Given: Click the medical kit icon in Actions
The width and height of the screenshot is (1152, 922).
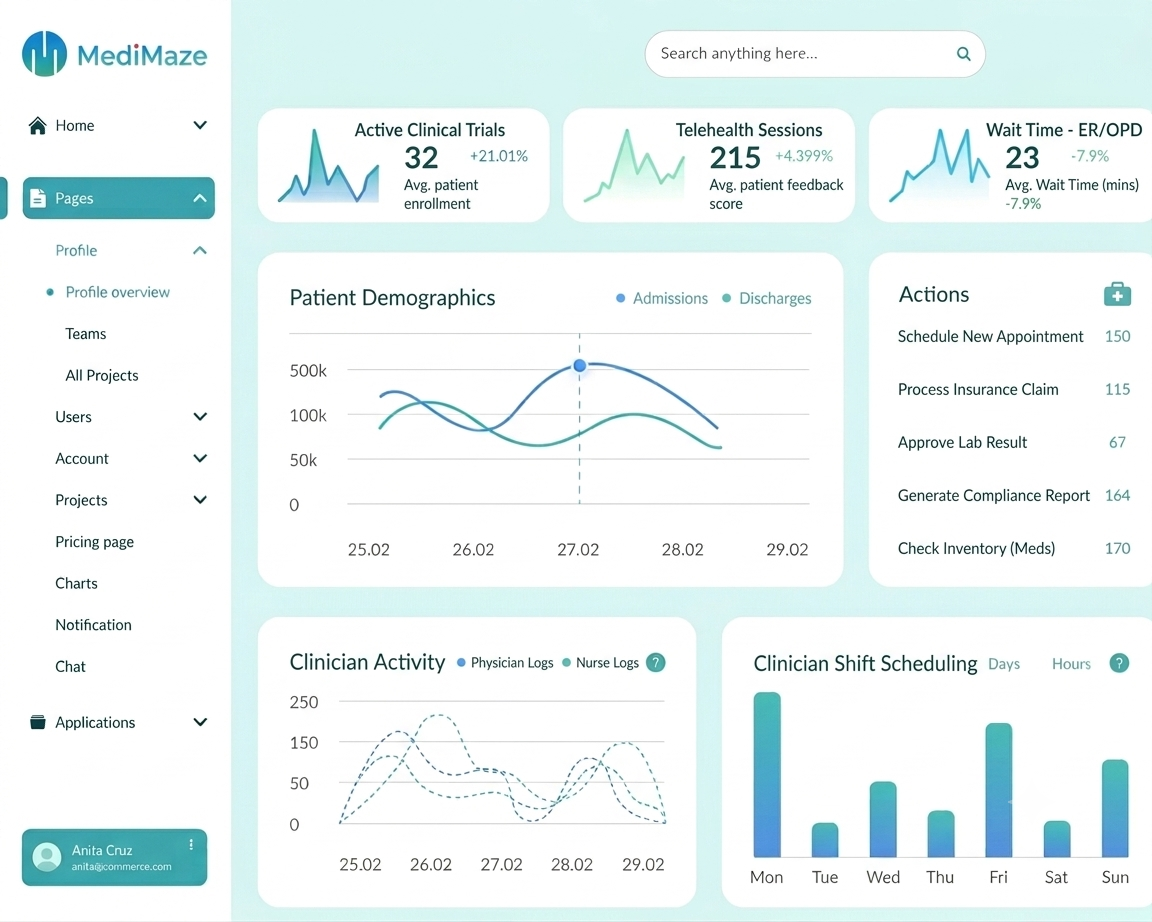Looking at the screenshot, I should pos(1117,294).
